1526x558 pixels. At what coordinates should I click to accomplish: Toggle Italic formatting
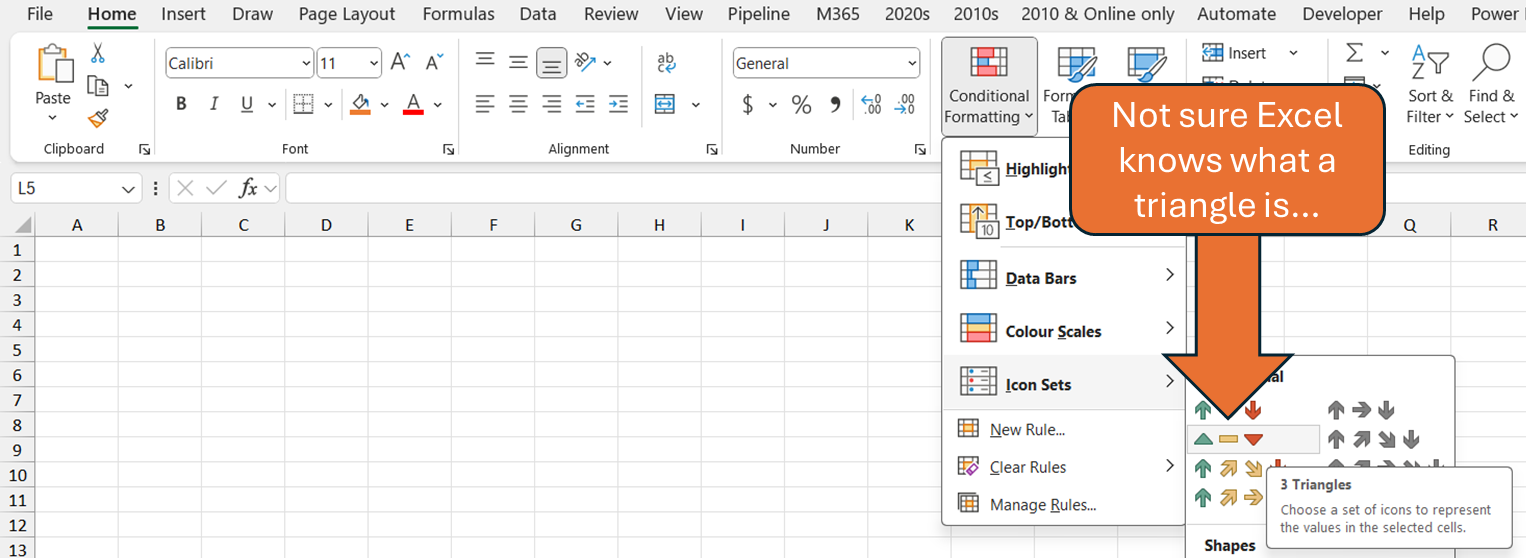click(213, 104)
